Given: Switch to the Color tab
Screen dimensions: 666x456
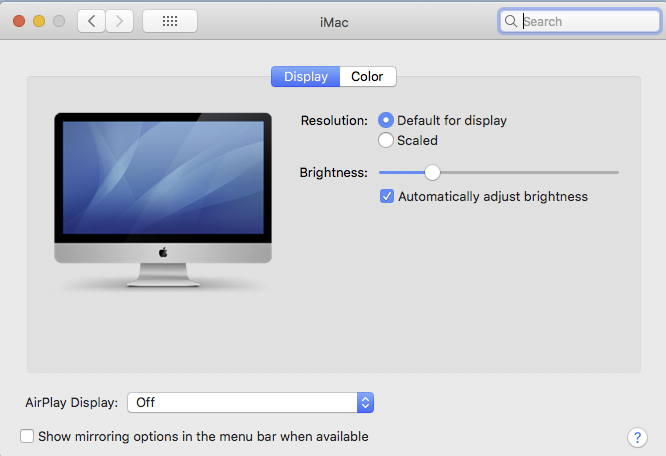Looking at the screenshot, I should (x=367, y=76).
